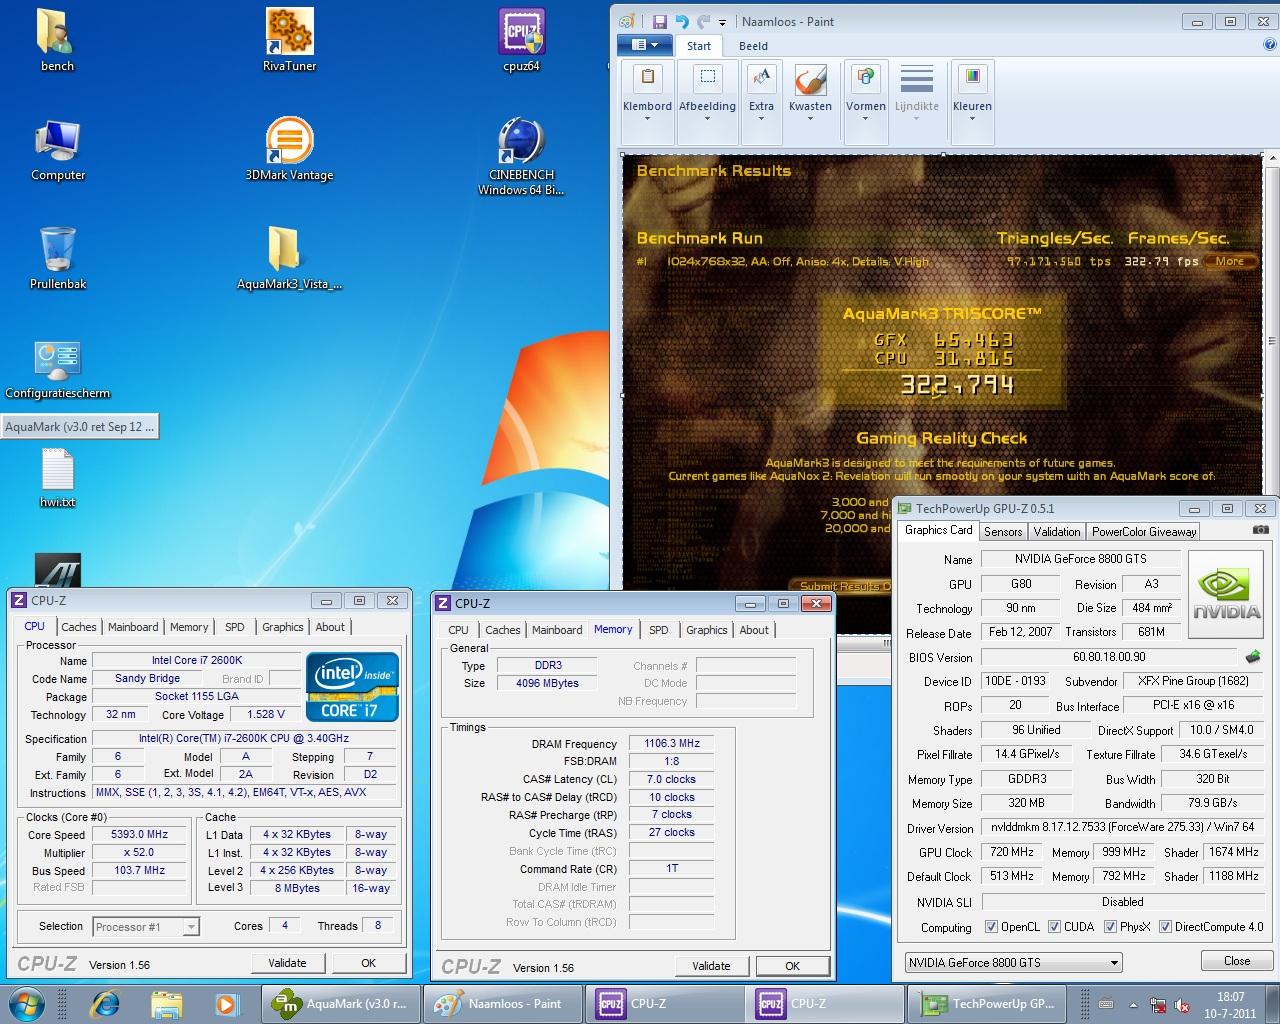The height and width of the screenshot is (1024, 1280).
Task: Toggle the CUDA checkbox in GPU-Z
Action: point(1055,927)
